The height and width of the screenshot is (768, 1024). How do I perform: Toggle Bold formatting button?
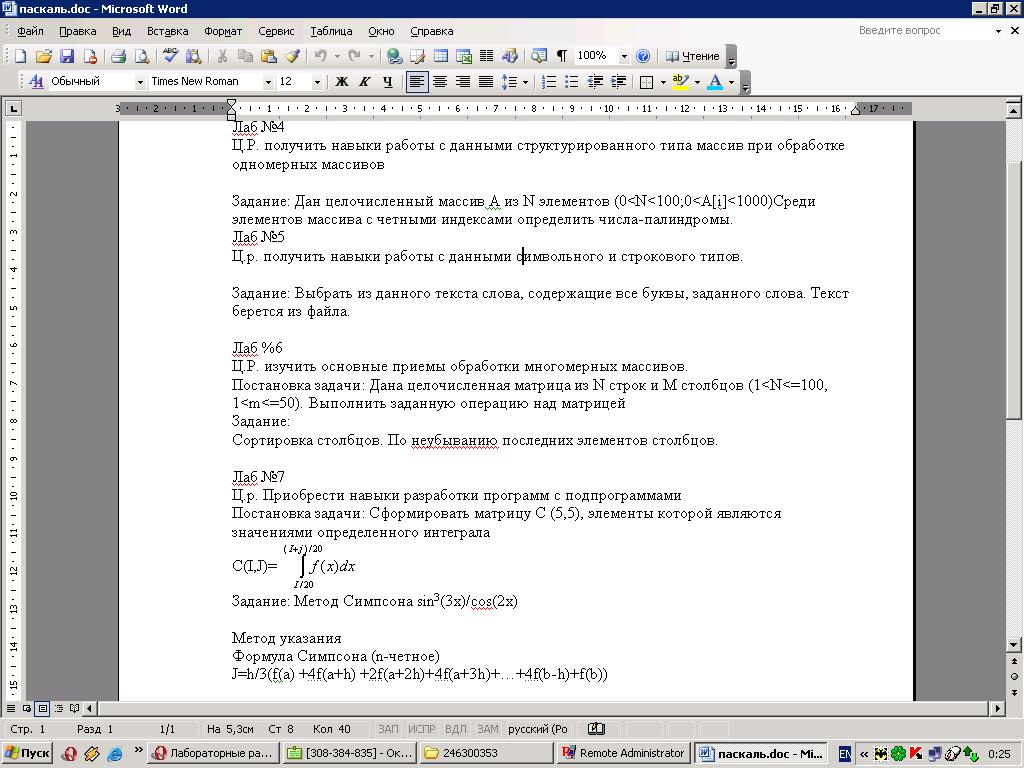[341, 82]
